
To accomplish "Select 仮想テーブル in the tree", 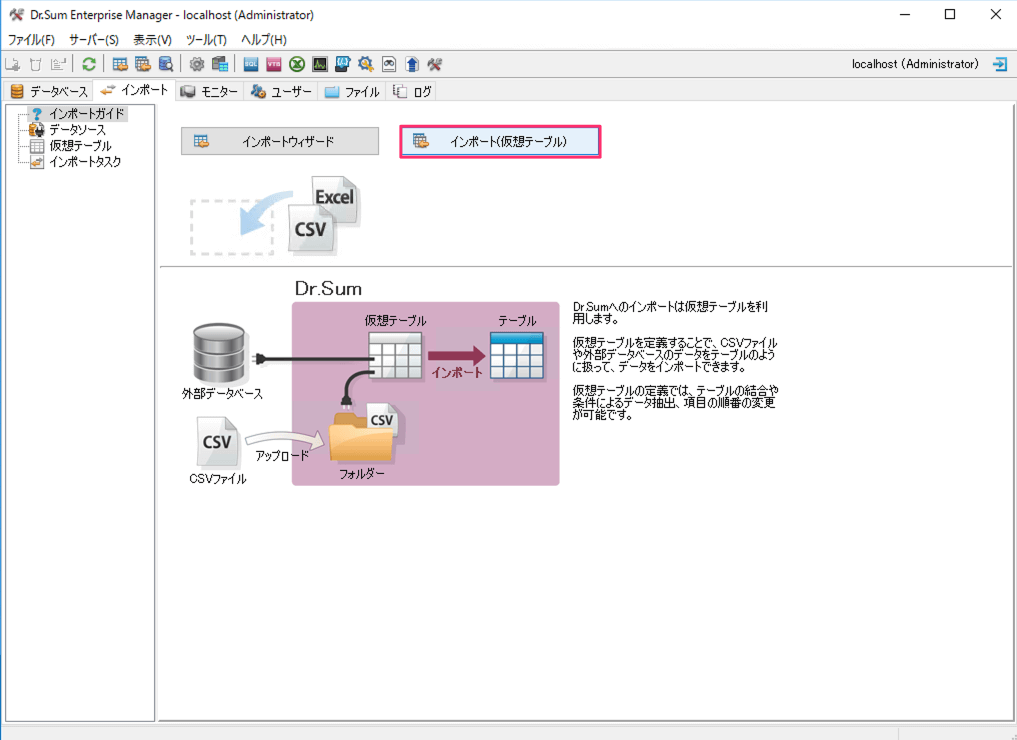I will (71, 146).
